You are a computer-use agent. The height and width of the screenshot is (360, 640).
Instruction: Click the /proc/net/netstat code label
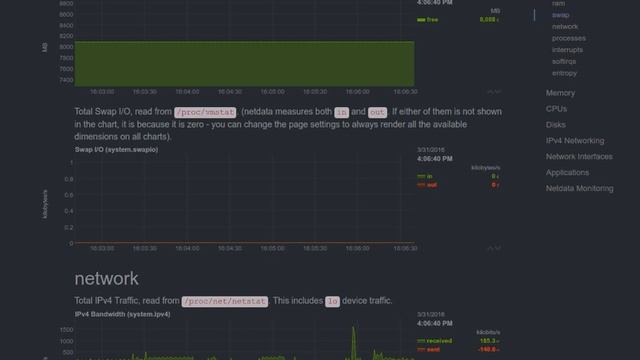[x=224, y=301]
